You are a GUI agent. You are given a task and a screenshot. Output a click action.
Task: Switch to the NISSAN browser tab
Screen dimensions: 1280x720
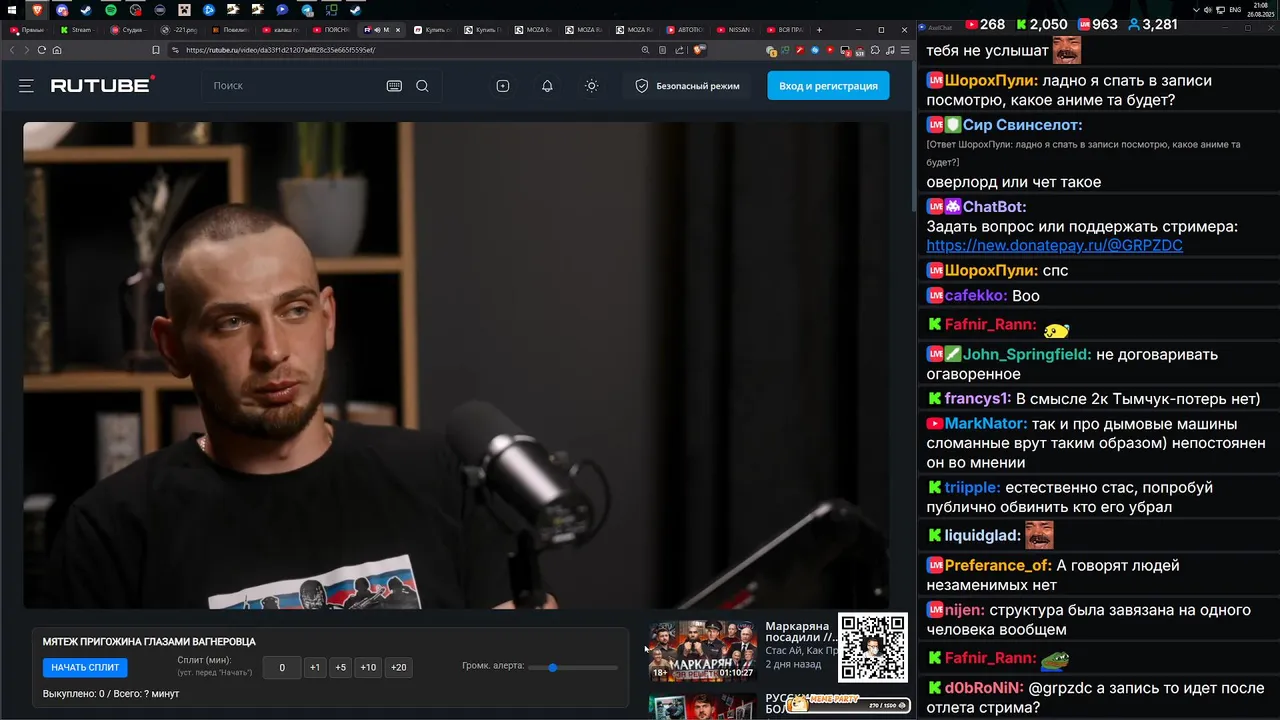tap(737, 30)
